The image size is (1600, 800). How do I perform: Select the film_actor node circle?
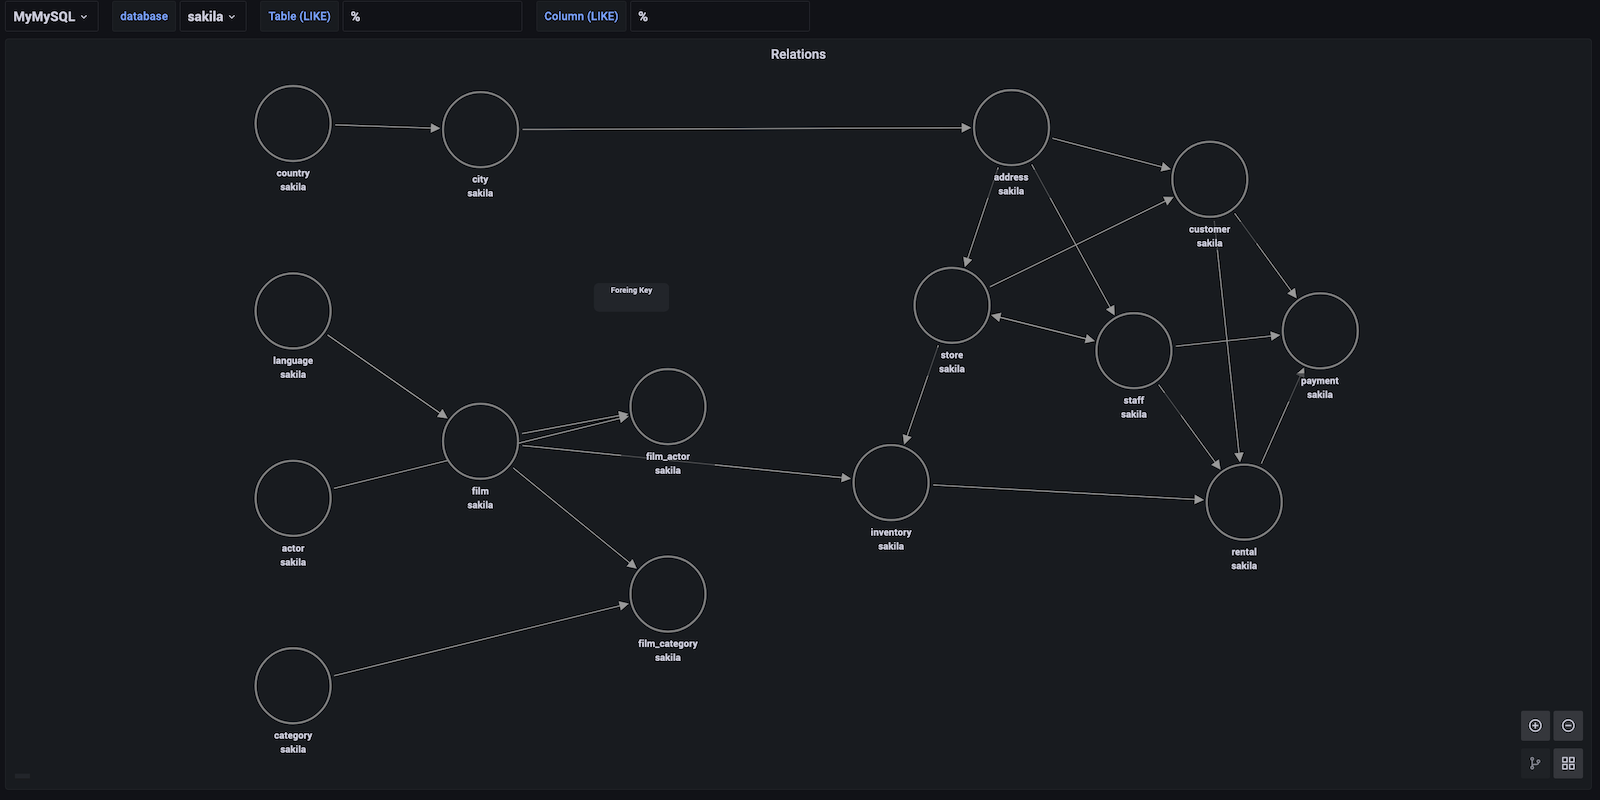point(668,407)
